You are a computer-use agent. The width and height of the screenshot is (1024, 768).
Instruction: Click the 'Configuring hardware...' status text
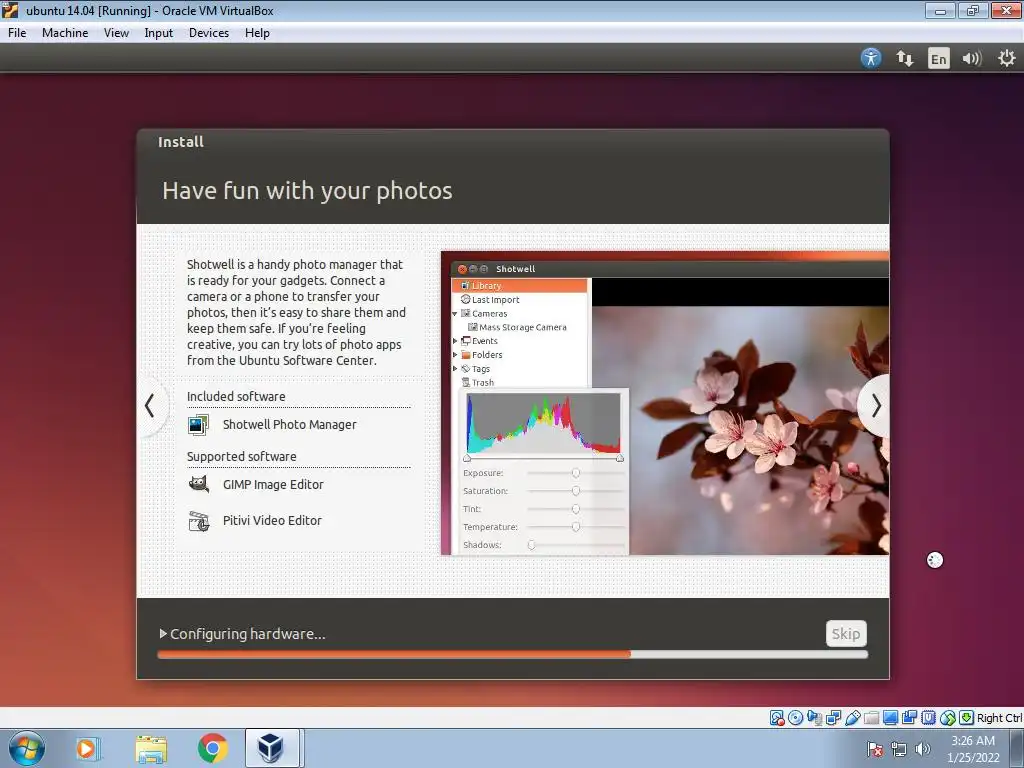(x=248, y=633)
